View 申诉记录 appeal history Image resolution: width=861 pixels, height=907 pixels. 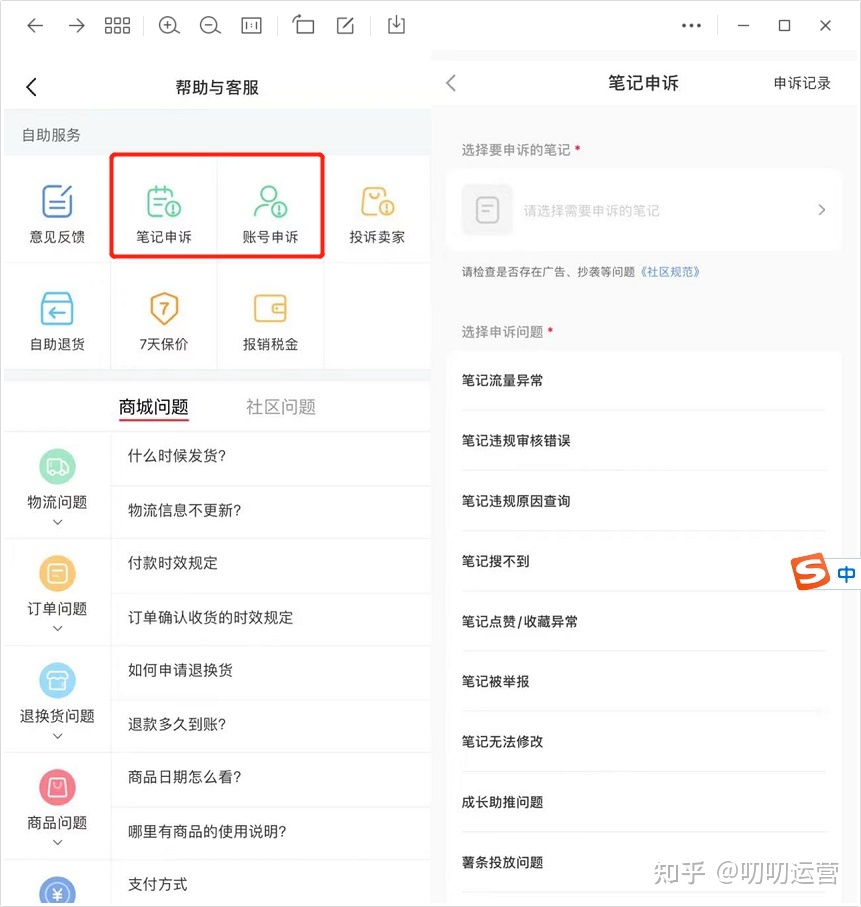(801, 84)
